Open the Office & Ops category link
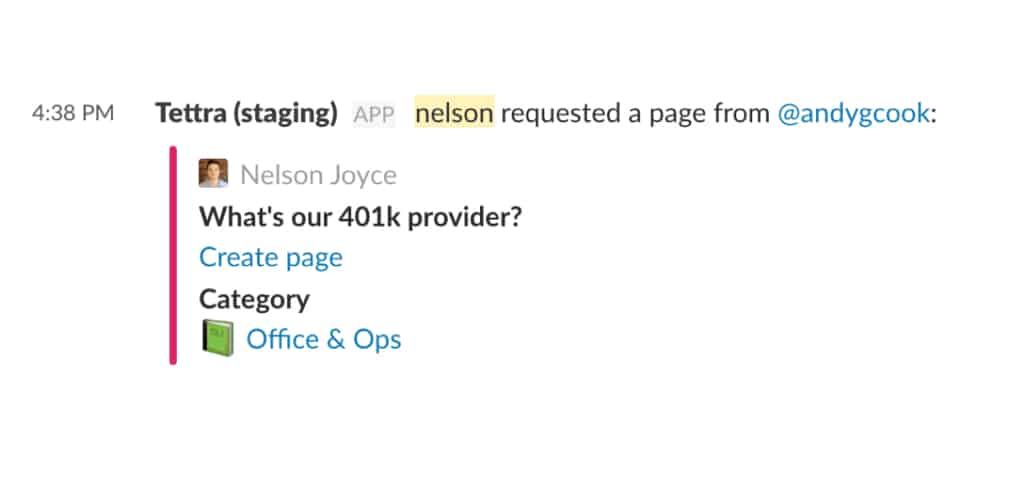 pyautogui.click(x=323, y=339)
